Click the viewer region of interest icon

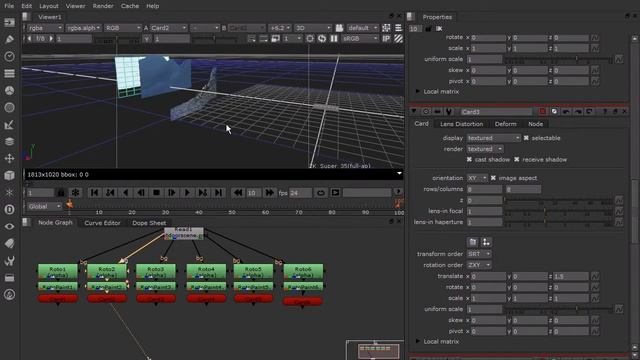point(310,39)
